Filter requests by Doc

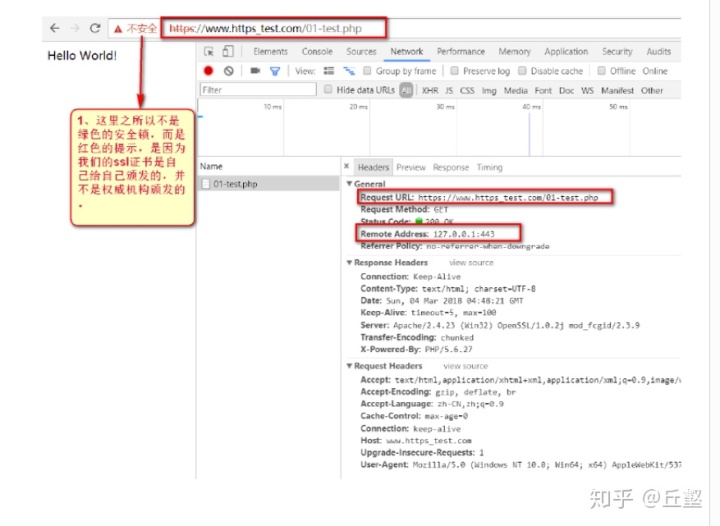pyautogui.click(x=566, y=90)
